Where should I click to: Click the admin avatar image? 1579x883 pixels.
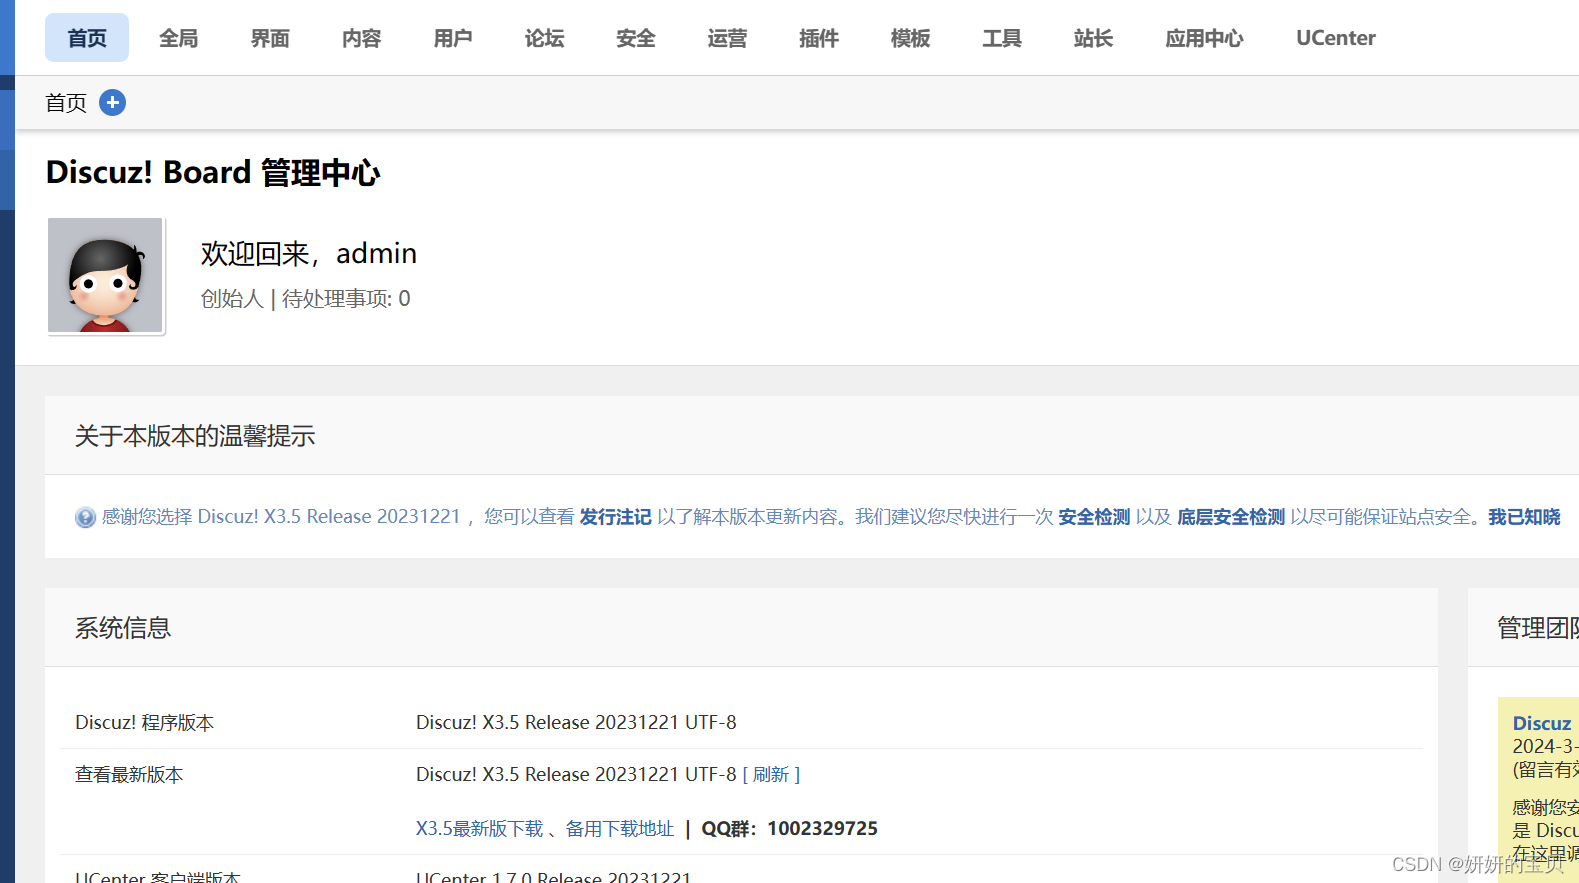105,275
